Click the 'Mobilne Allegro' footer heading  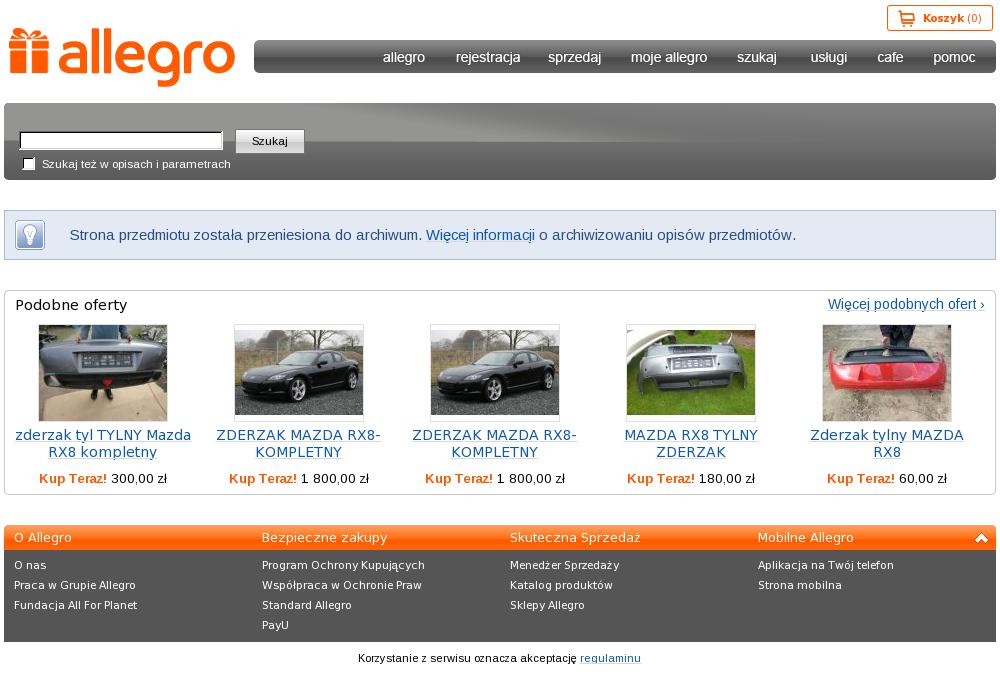click(x=805, y=538)
